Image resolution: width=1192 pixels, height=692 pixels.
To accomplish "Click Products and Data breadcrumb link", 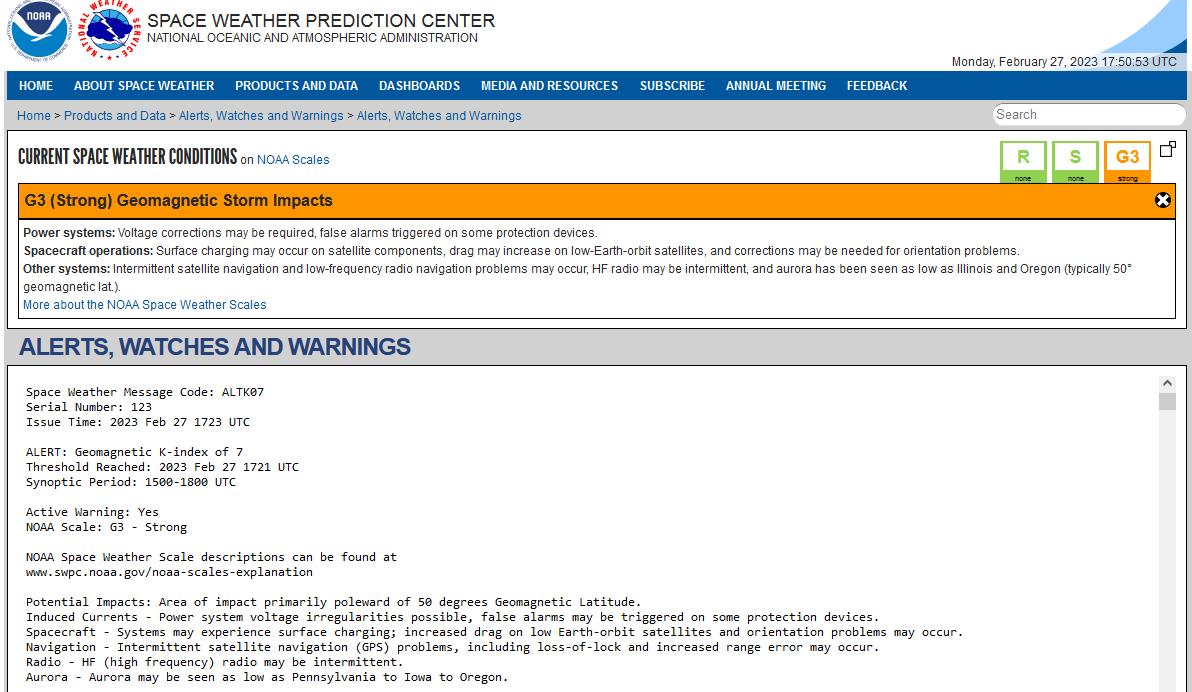I will click(115, 116).
